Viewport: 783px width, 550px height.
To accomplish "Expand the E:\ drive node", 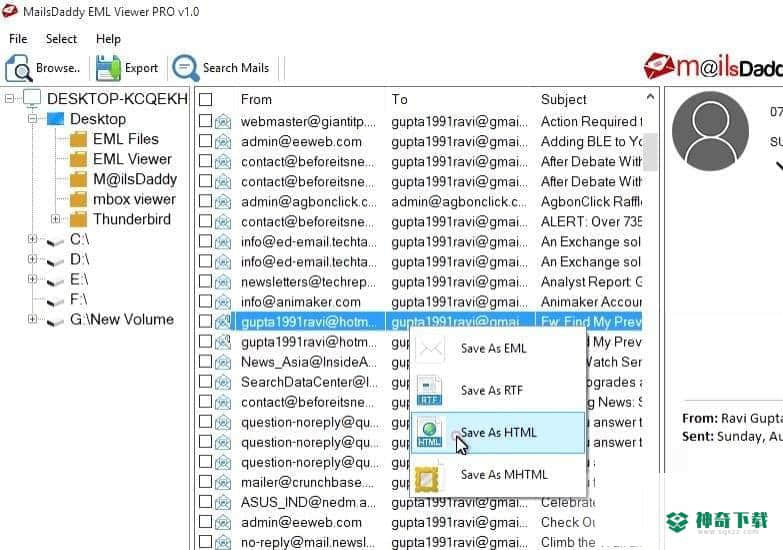I will coord(32,279).
